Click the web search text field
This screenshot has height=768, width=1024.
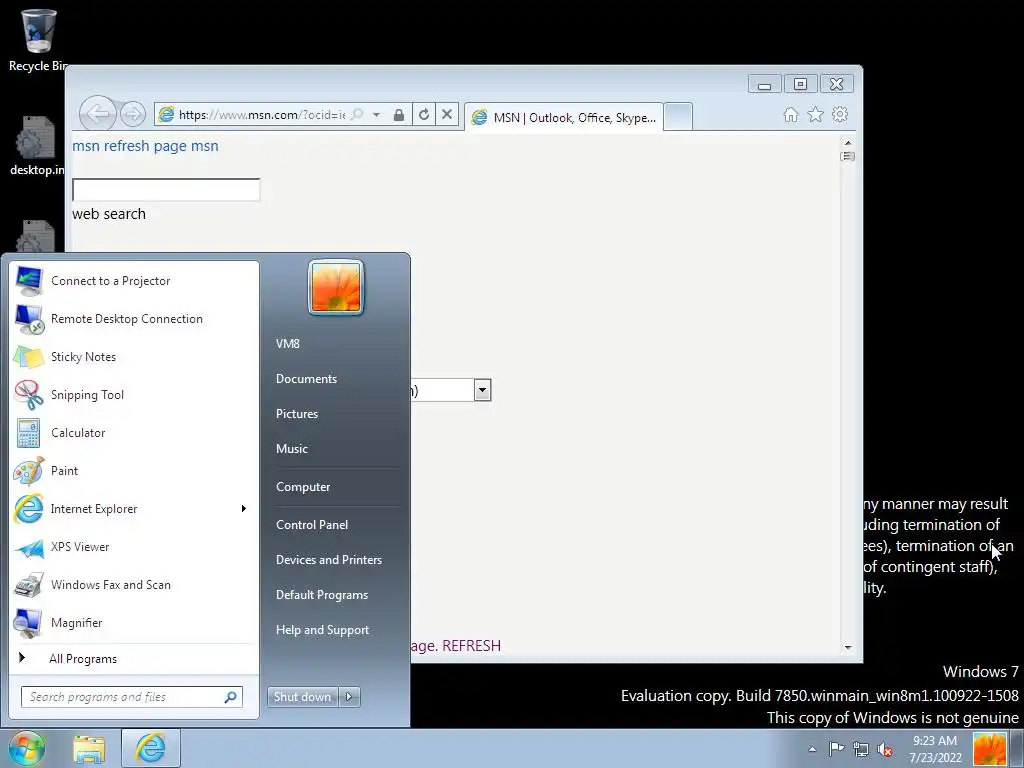coord(167,190)
